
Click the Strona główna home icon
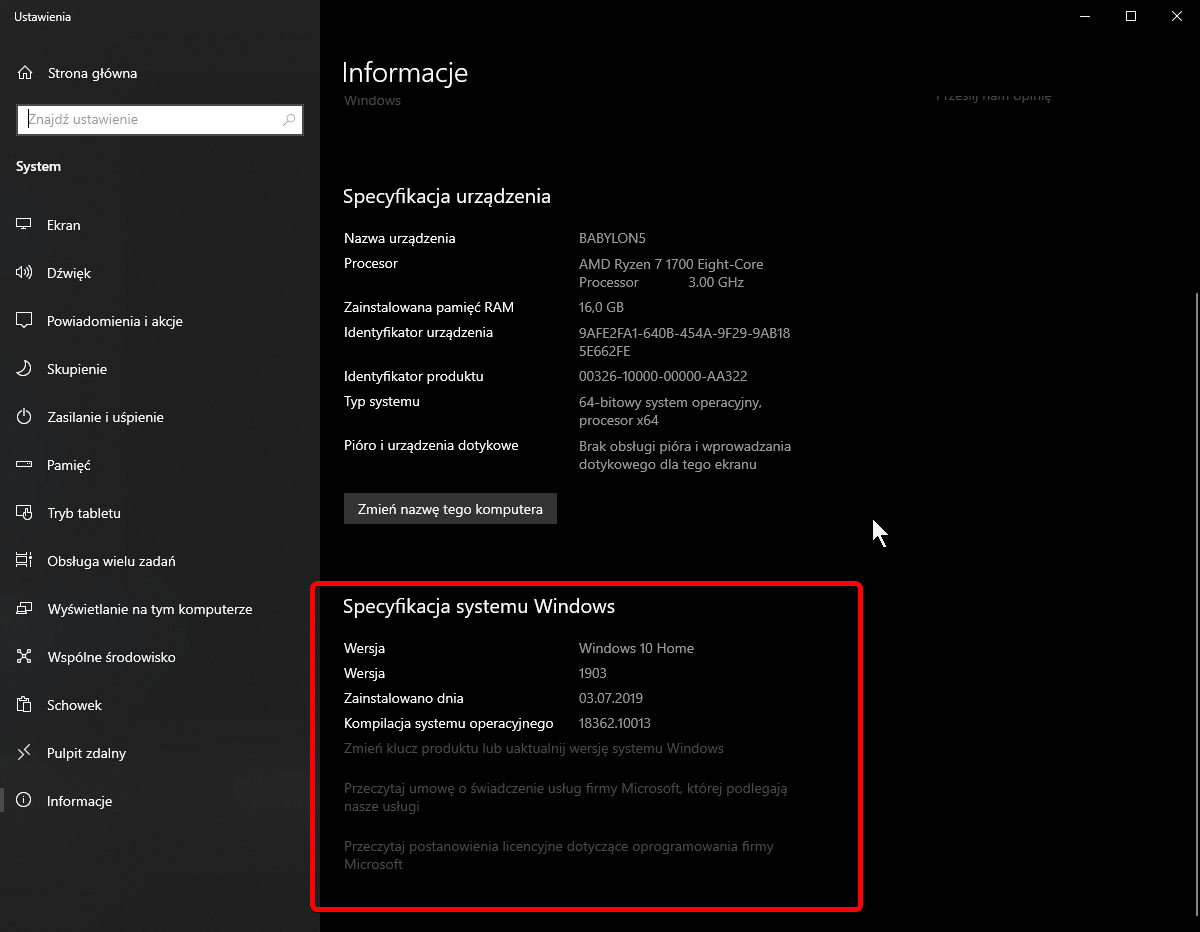25,73
